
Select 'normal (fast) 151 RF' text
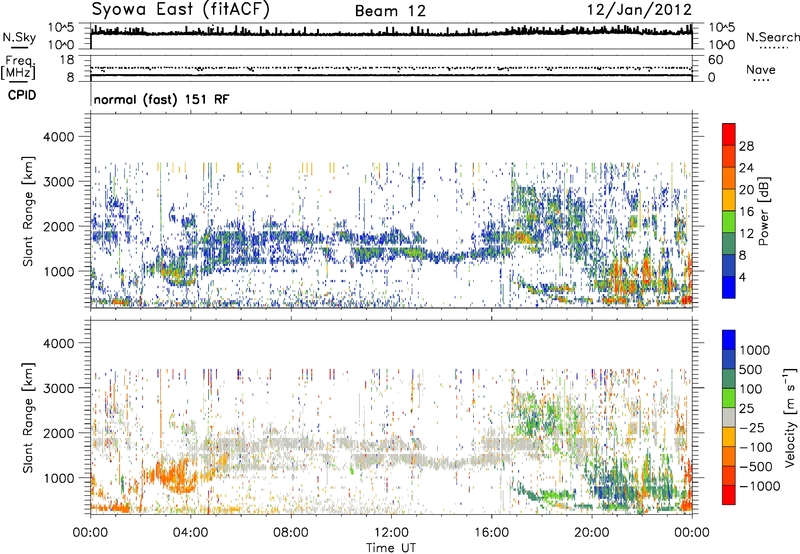[161, 99]
